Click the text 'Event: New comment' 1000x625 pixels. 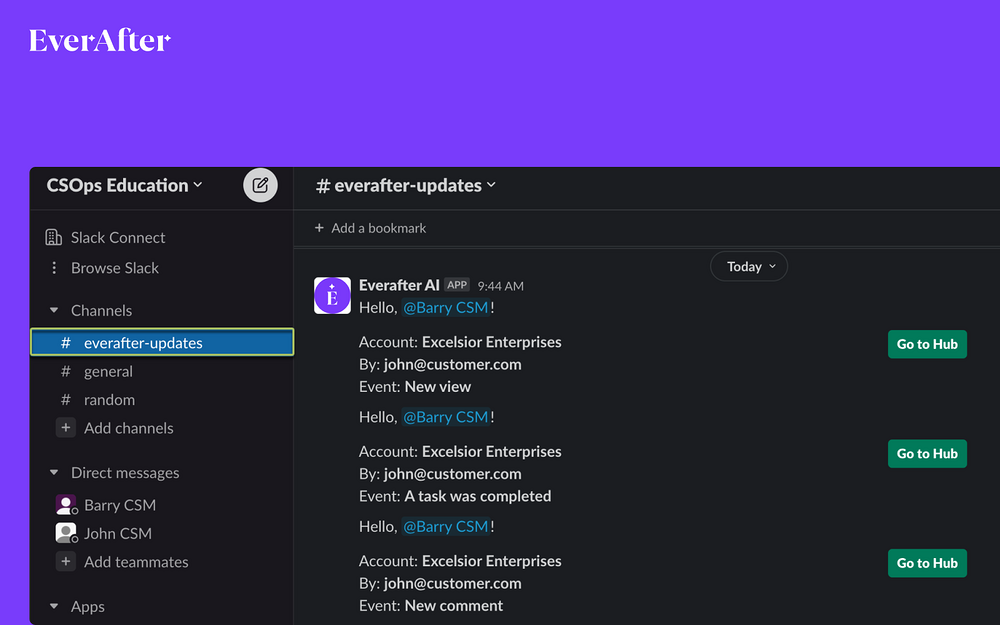(x=430, y=606)
